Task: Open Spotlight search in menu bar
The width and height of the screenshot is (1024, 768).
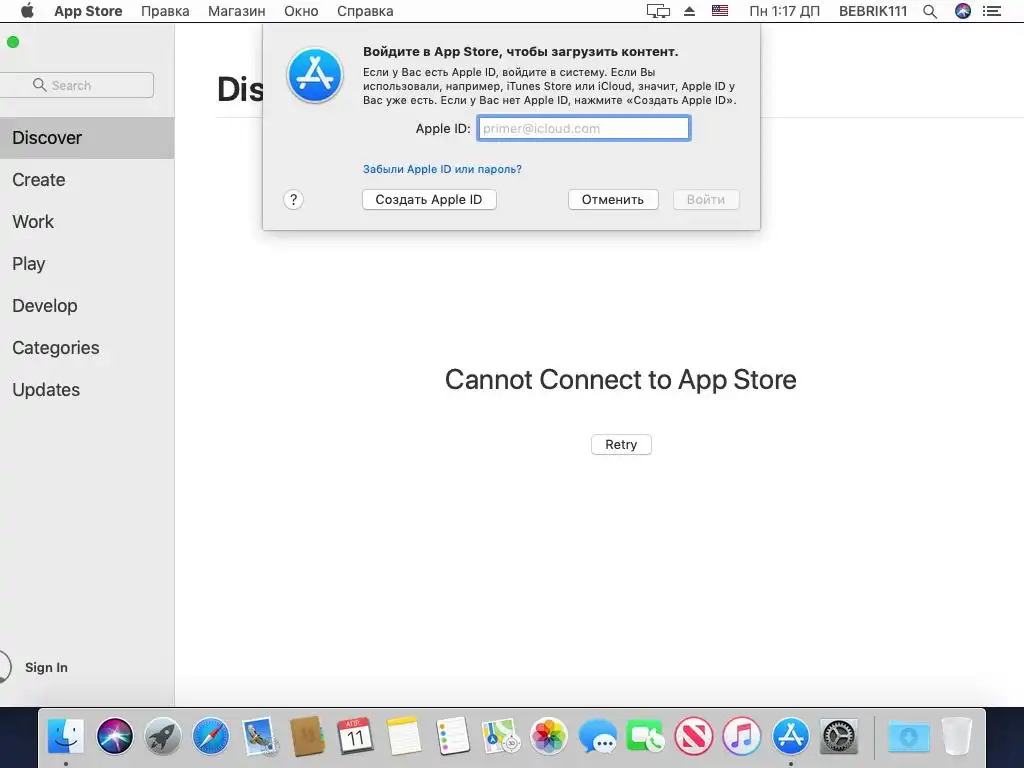Action: click(930, 11)
